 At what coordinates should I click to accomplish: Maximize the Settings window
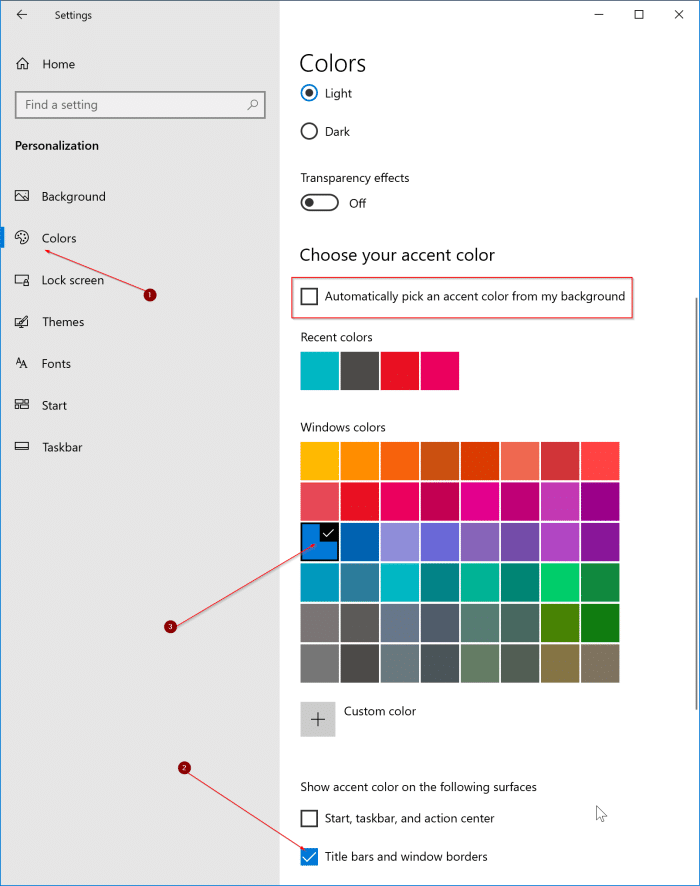[x=639, y=15]
